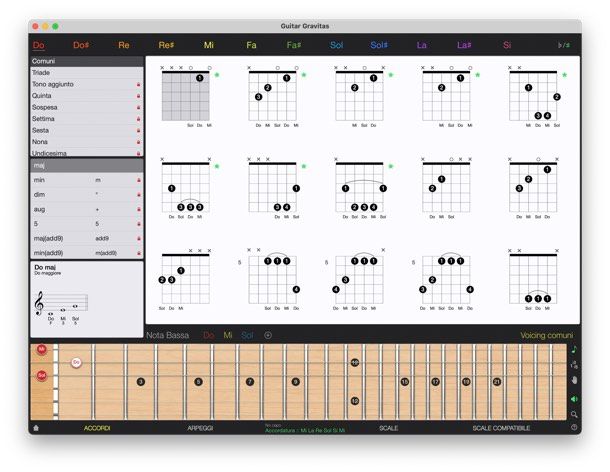Set bass note to Mi
This screenshot has width=610, height=472.
click(x=228, y=335)
